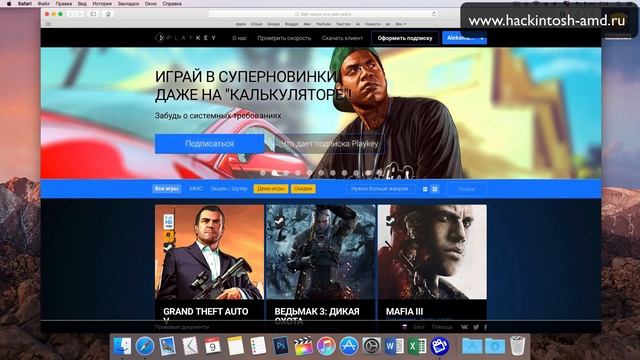Viewport: 640px width, 360px height.
Task: Open Safari from the Dock
Action: tap(144, 346)
